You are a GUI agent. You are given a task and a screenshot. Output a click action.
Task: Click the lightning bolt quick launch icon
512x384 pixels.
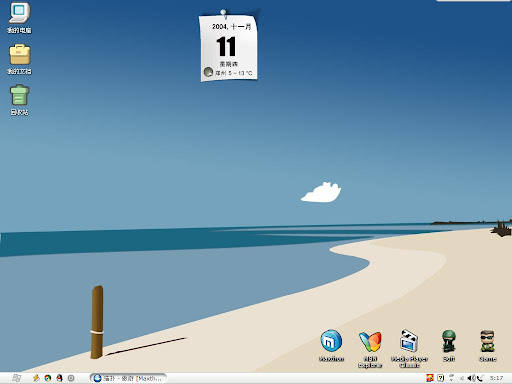tap(36, 378)
